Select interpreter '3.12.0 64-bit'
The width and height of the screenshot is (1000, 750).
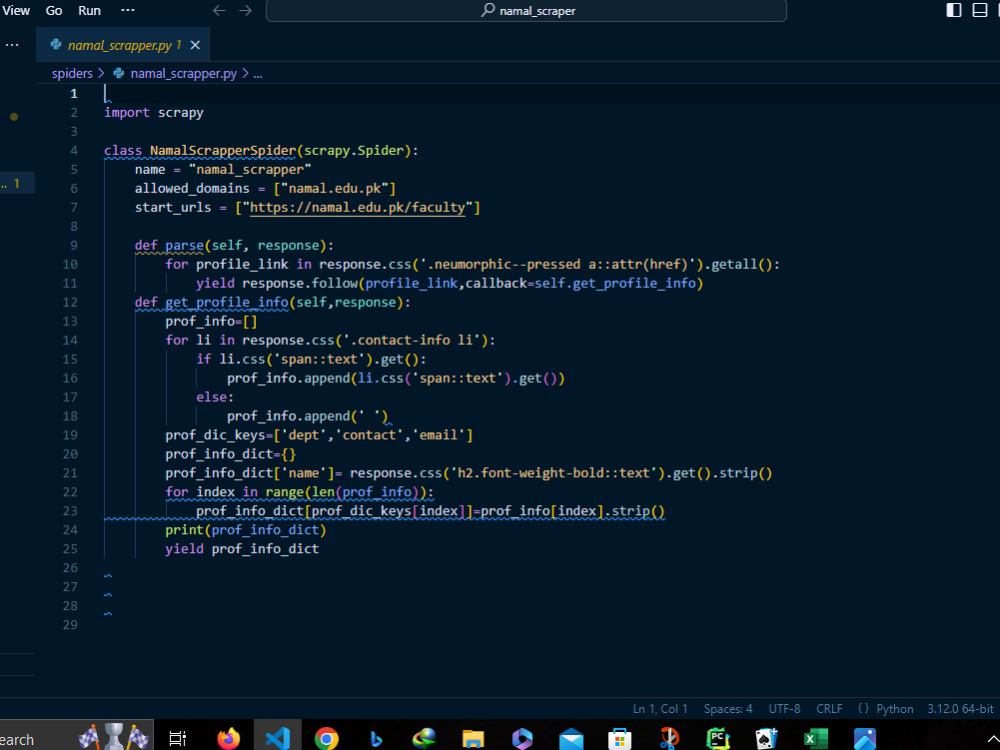point(960,709)
